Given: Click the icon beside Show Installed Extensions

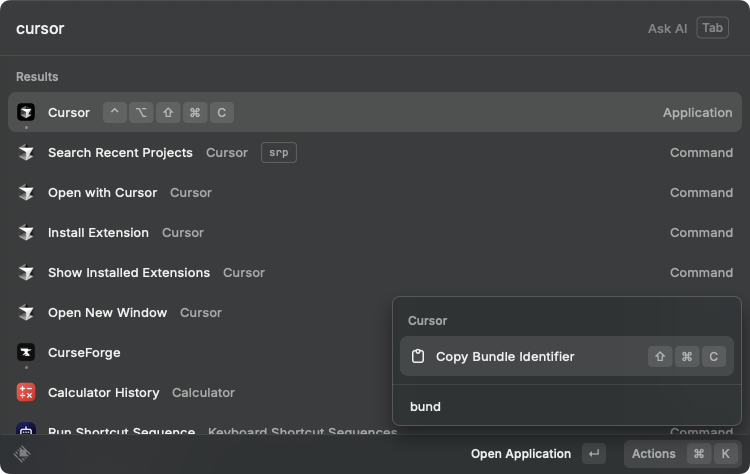Looking at the screenshot, I should (26, 273).
